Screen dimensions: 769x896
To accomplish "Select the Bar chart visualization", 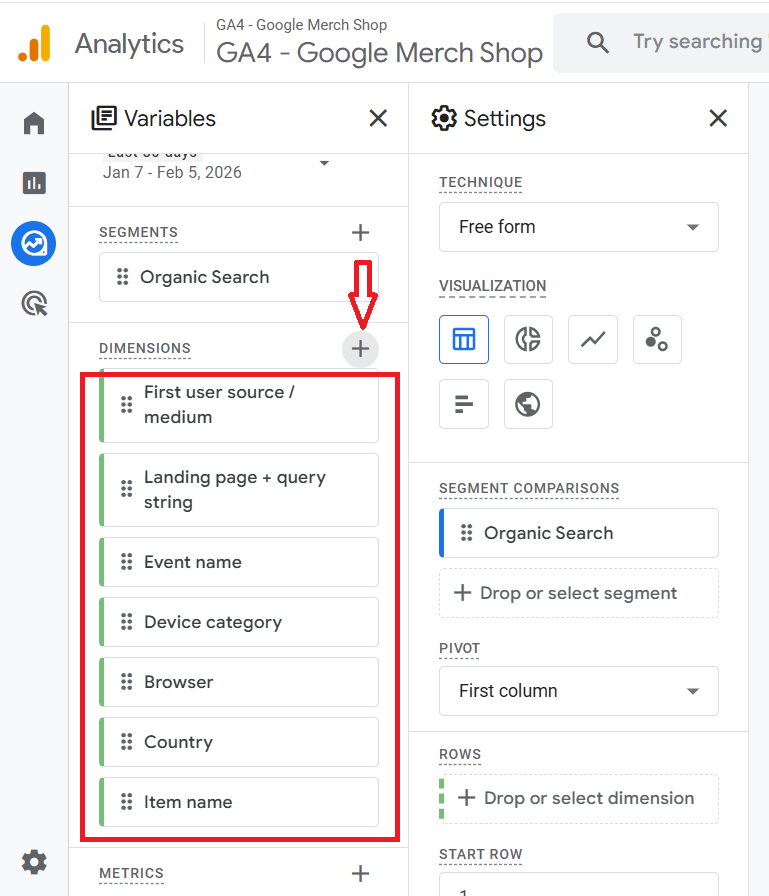I will pos(464,404).
